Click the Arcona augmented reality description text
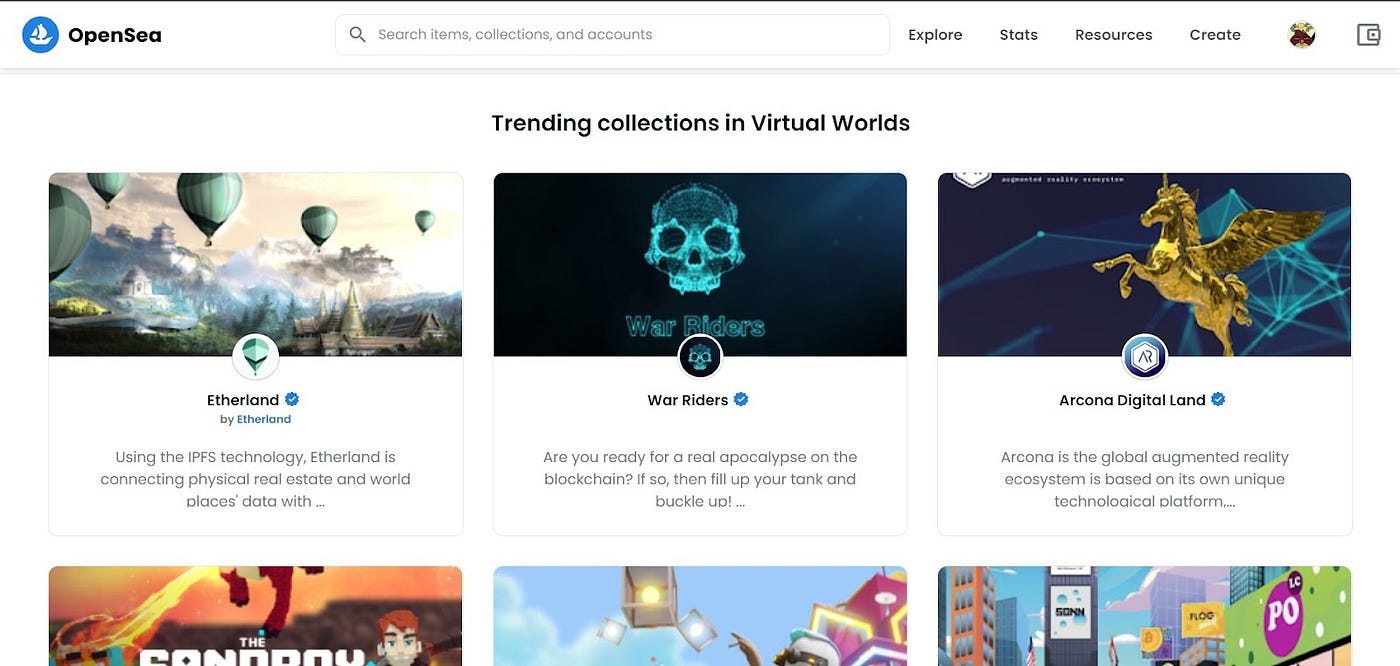The height and width of the screenshot is (666, 1400). click(x=1144, y=479)
